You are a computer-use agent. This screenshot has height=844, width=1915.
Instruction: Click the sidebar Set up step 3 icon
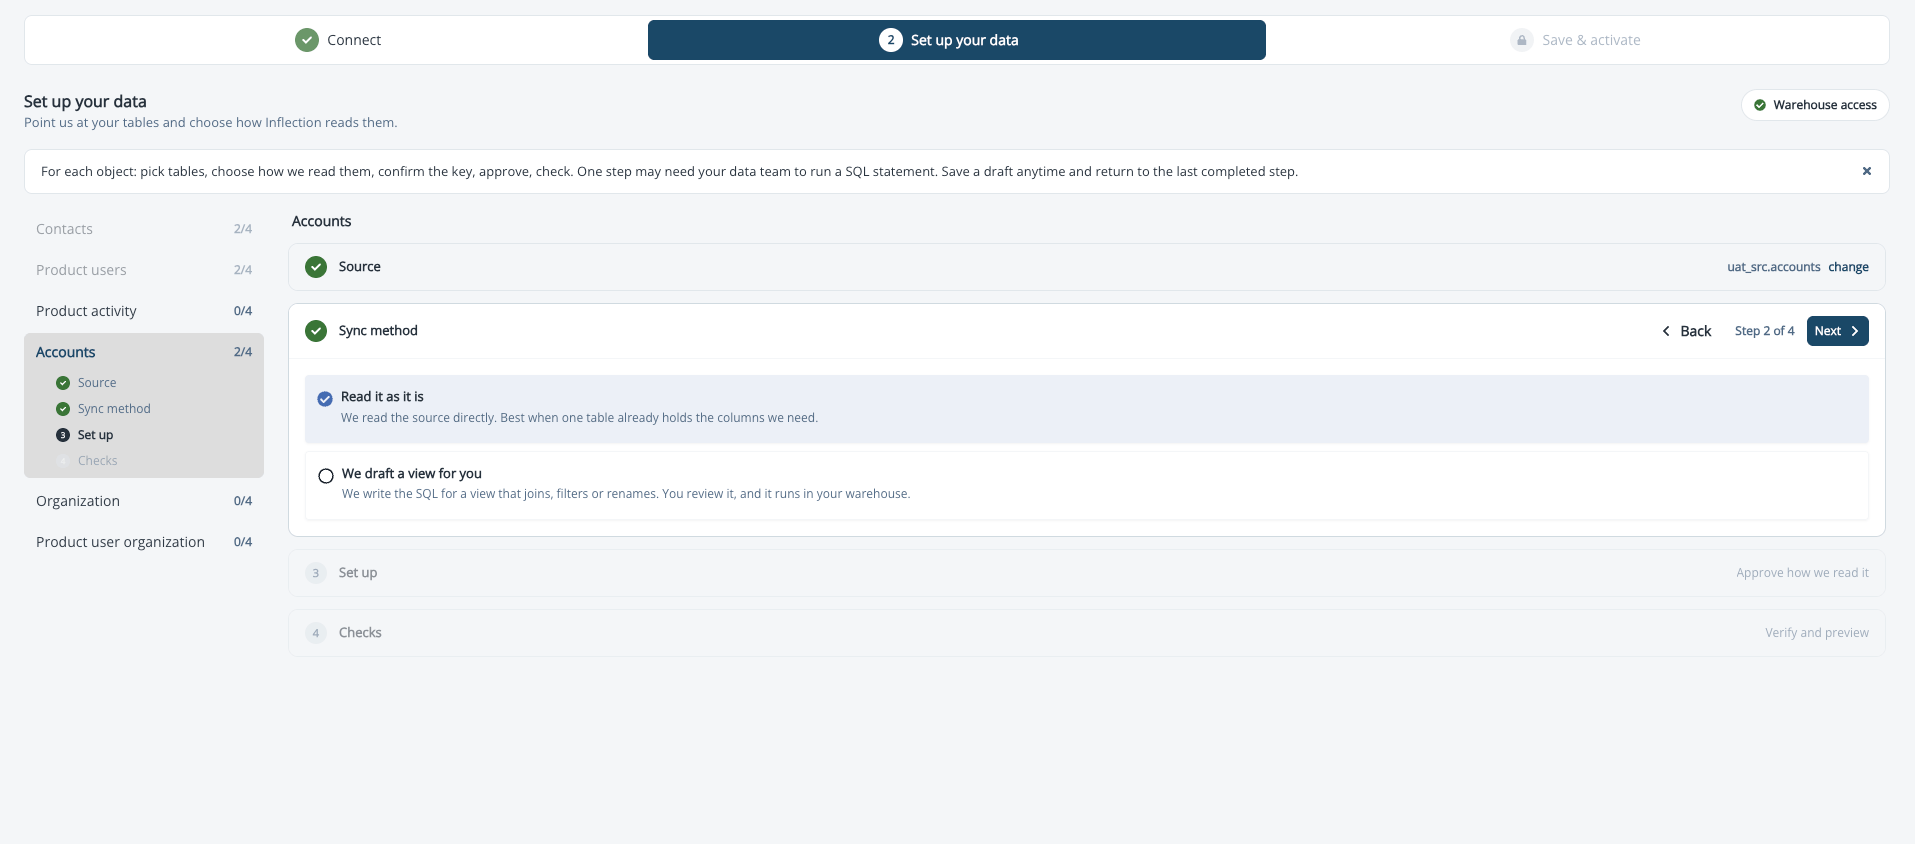point(63,435)
